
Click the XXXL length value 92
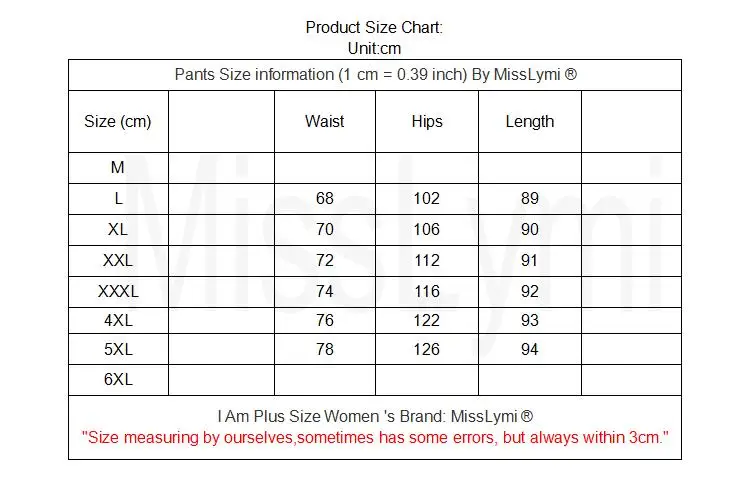click(529, 291)
